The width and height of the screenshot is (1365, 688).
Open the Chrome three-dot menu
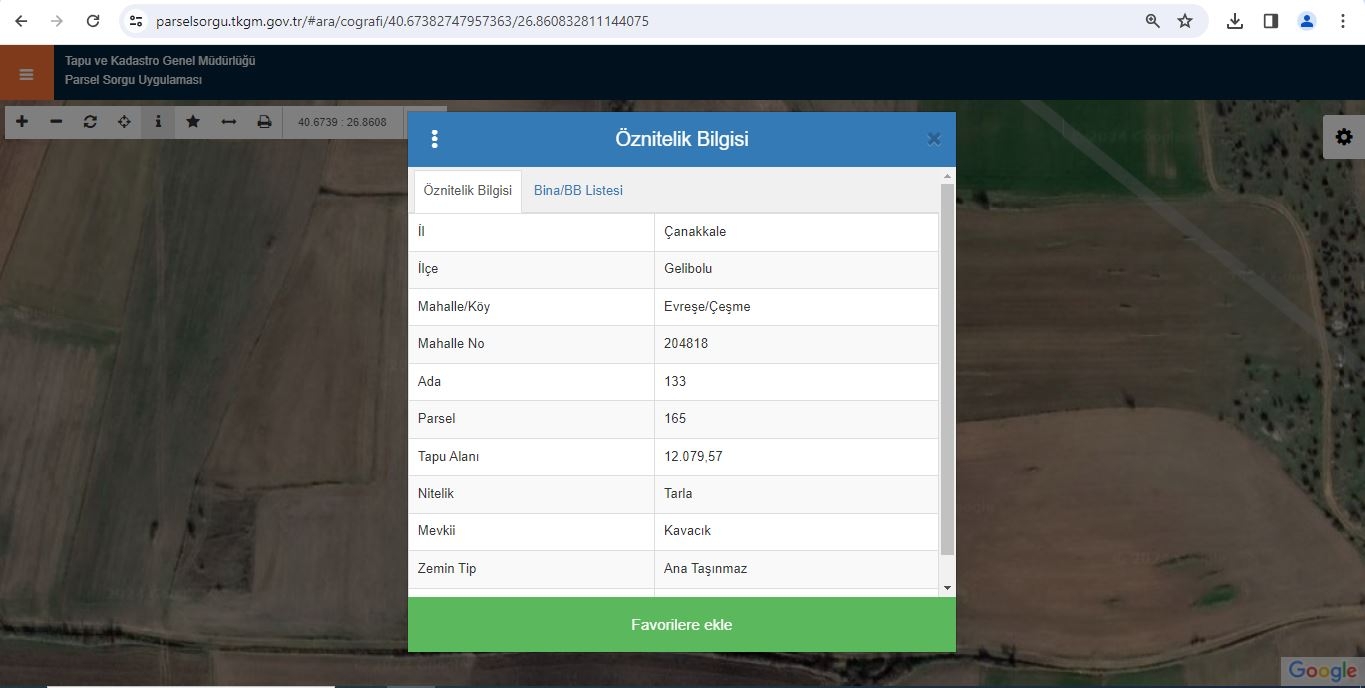click(1343, 21)
